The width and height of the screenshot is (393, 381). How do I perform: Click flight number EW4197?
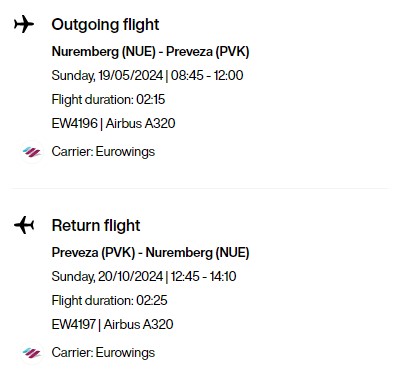(x=74, y=324)
